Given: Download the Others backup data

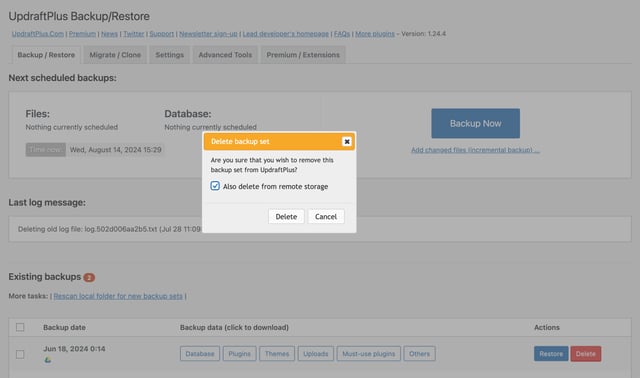Looking at the screenshot, I should tap(420, 354).
